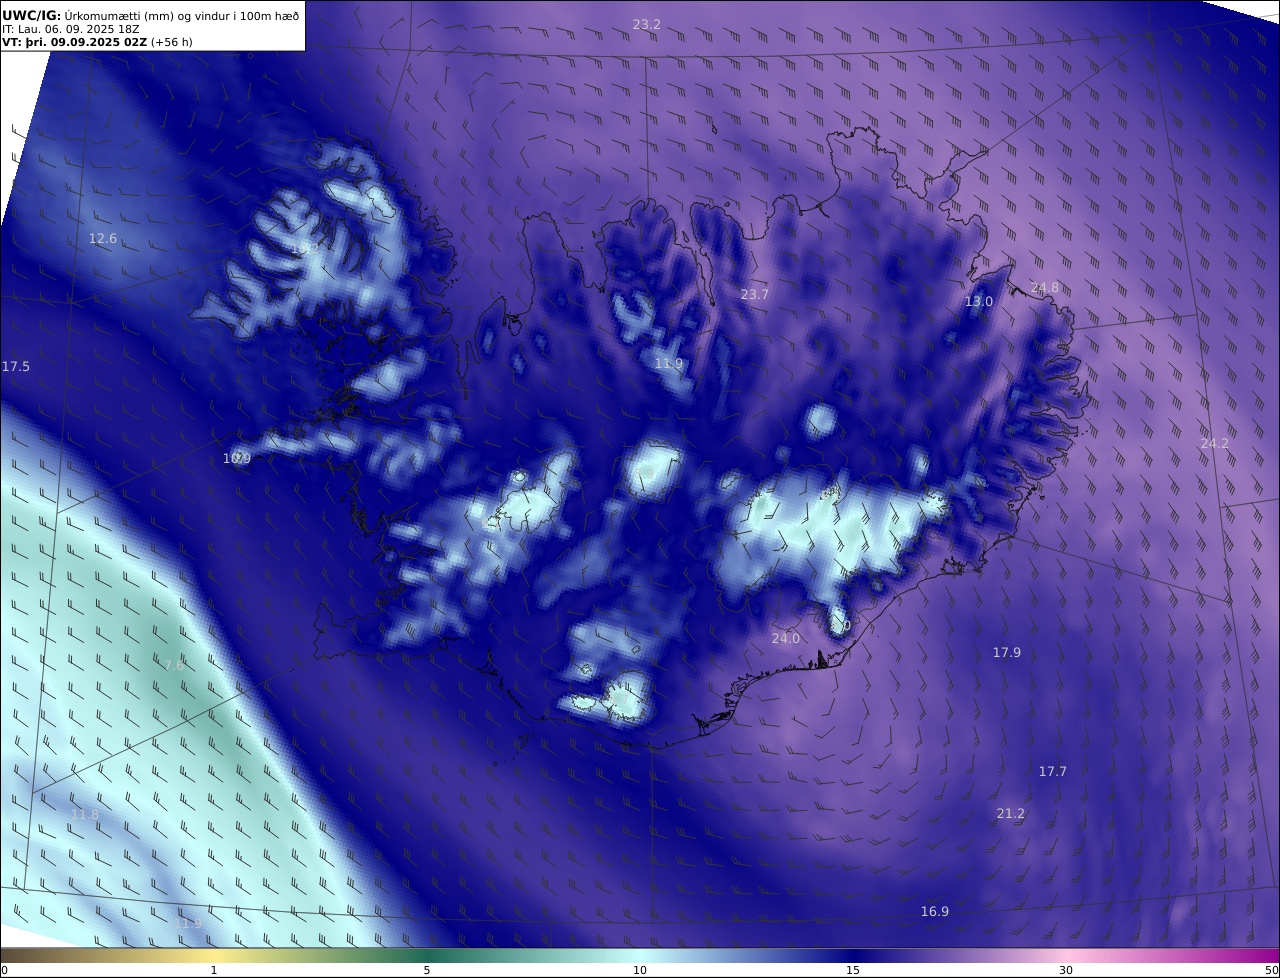Select the 'IT: Lau. 06. 09. 2025 18Z' line
This screenshot has width=1280, height=978.
70,29
